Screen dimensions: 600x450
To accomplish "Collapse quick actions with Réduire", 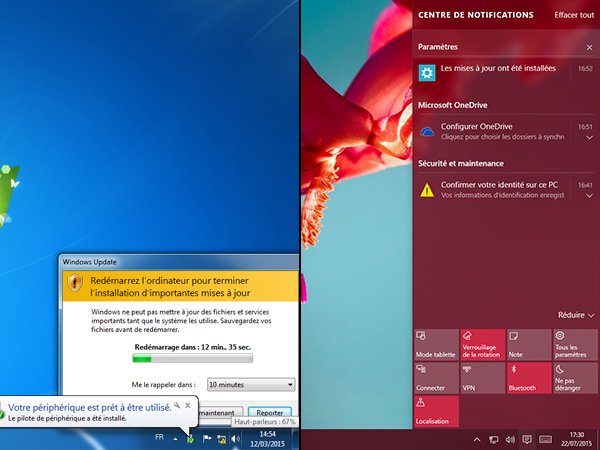I will tap(576, 315).
